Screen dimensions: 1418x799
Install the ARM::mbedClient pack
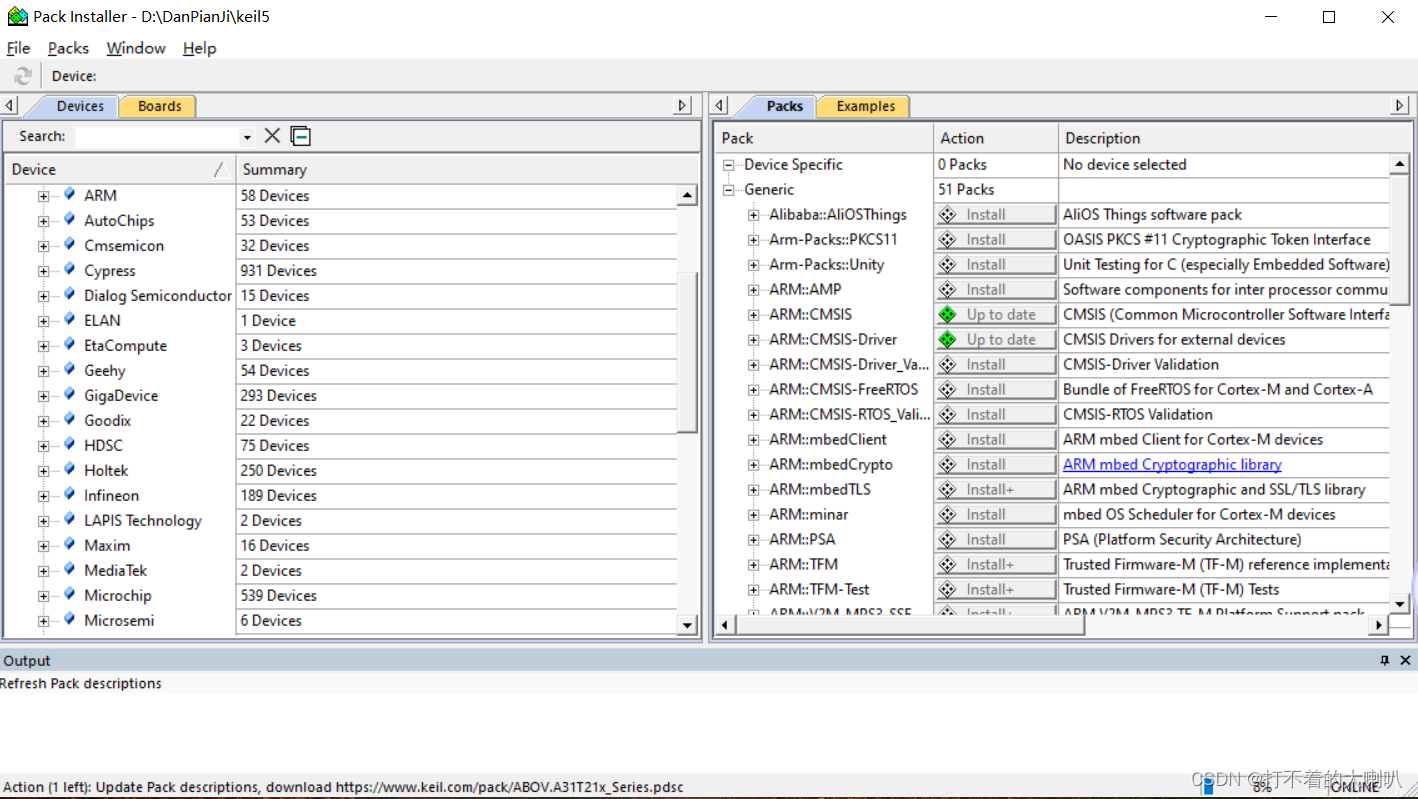point(996,439)
